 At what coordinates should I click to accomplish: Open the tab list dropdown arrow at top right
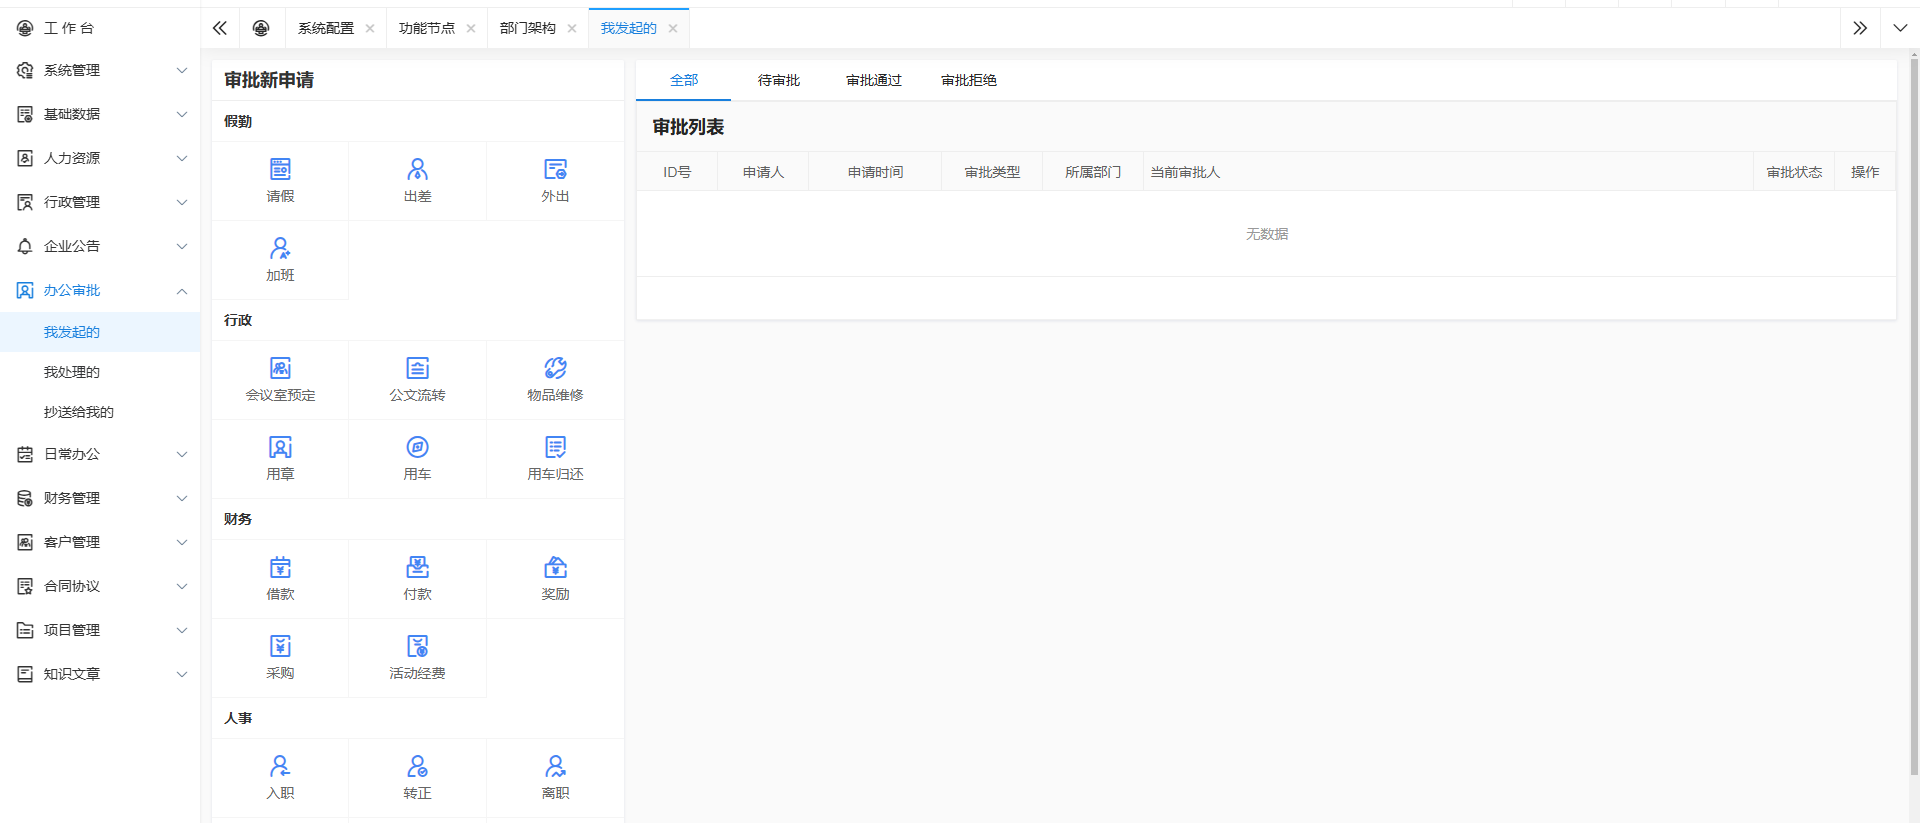(1900, 28)
